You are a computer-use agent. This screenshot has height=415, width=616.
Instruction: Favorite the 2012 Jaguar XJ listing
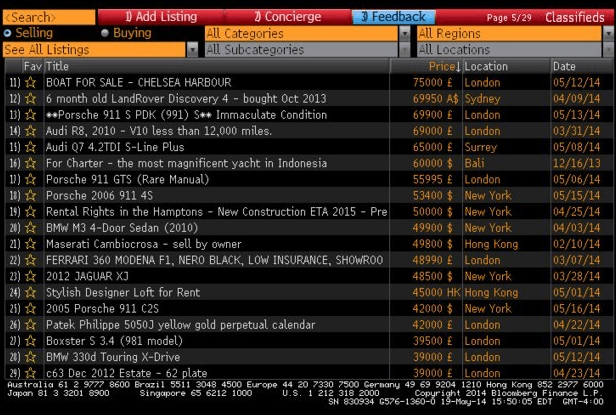point(30,276)
